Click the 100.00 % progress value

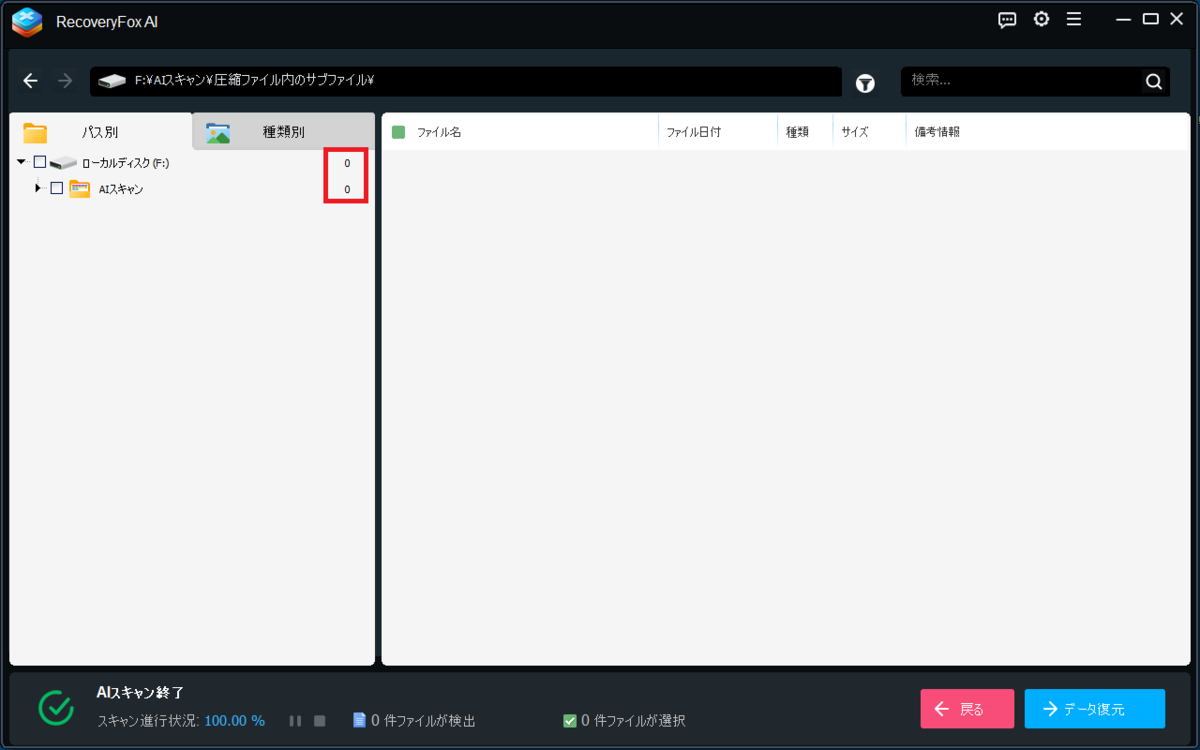click(x=235, y=721)
